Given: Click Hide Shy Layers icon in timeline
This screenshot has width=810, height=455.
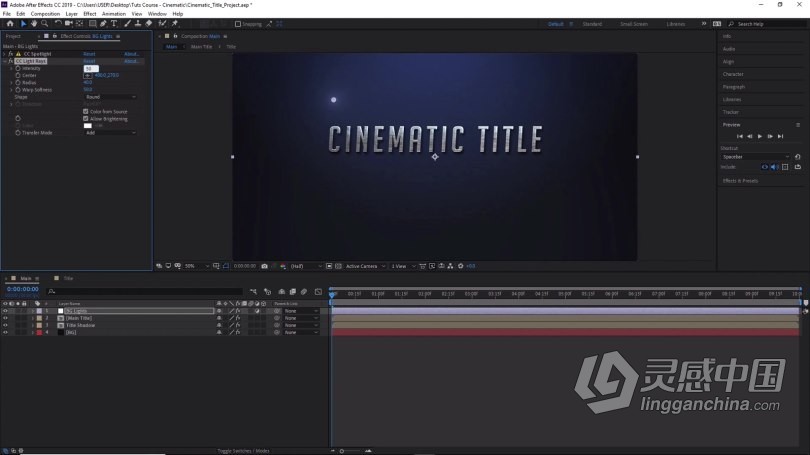Looking at the screenshot, I should click(x=282, y=292).
